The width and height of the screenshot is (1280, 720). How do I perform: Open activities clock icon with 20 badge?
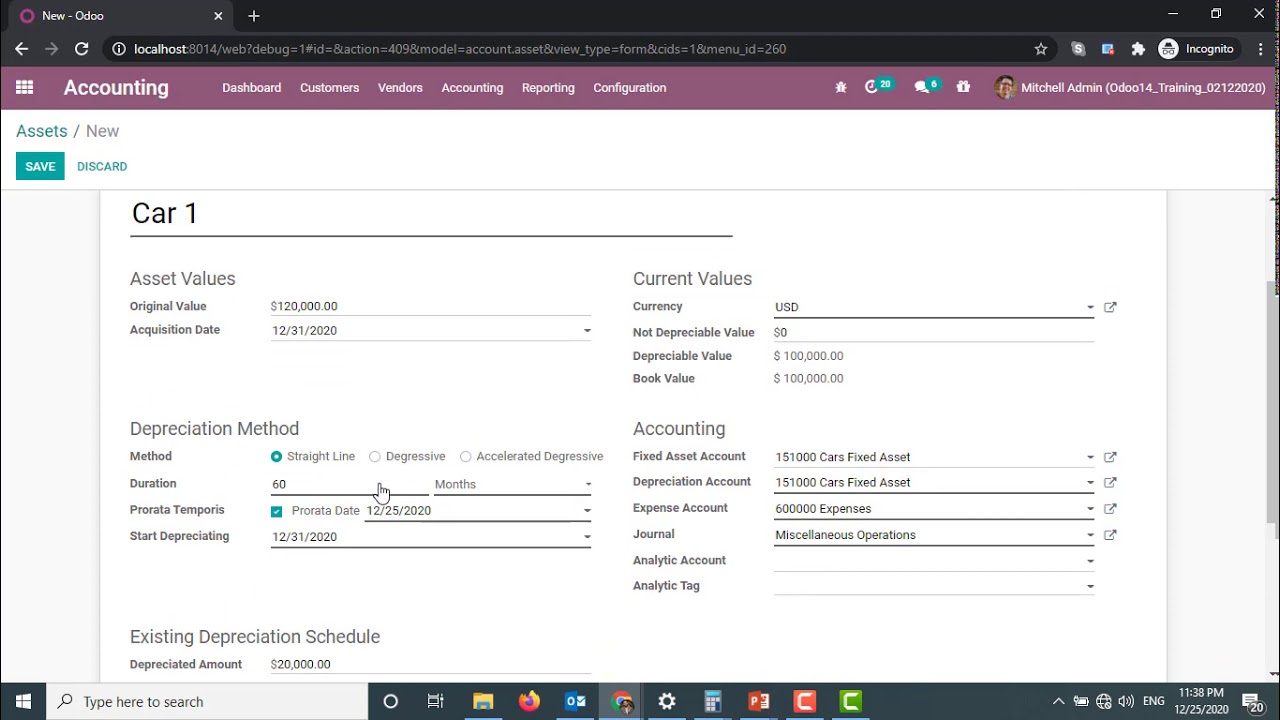pyautogui.click(x=878, y=87)
